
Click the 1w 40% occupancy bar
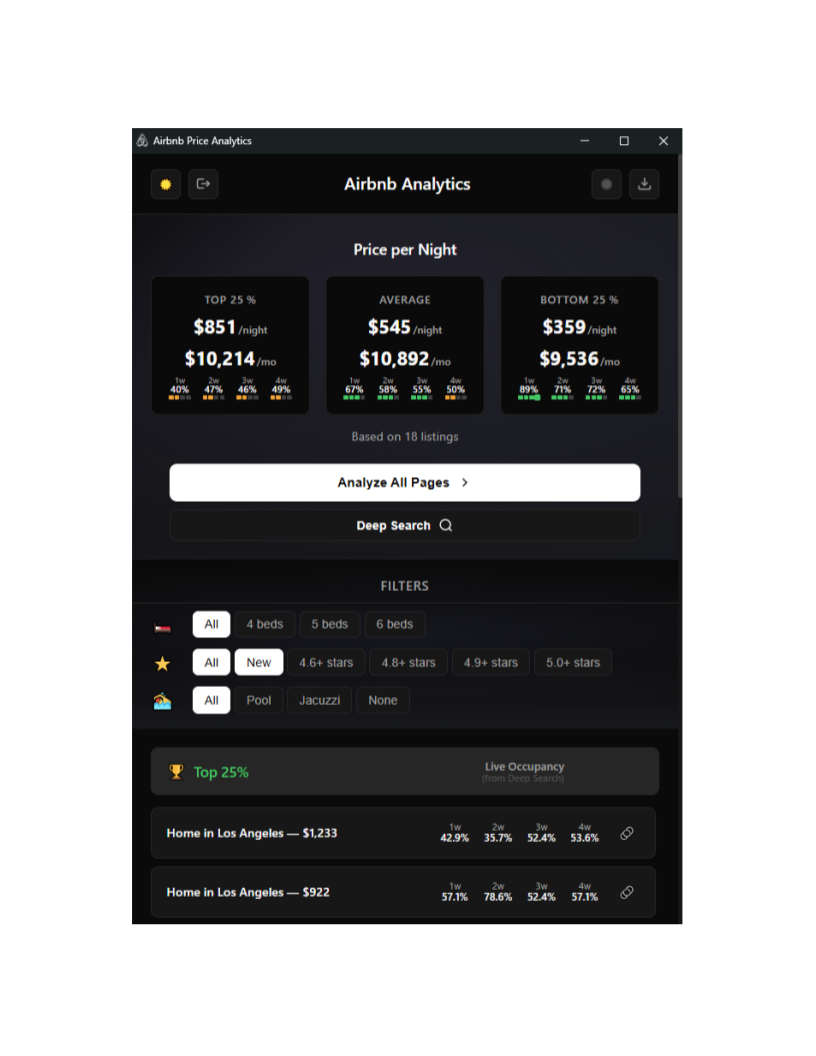[x=179, y=397]
